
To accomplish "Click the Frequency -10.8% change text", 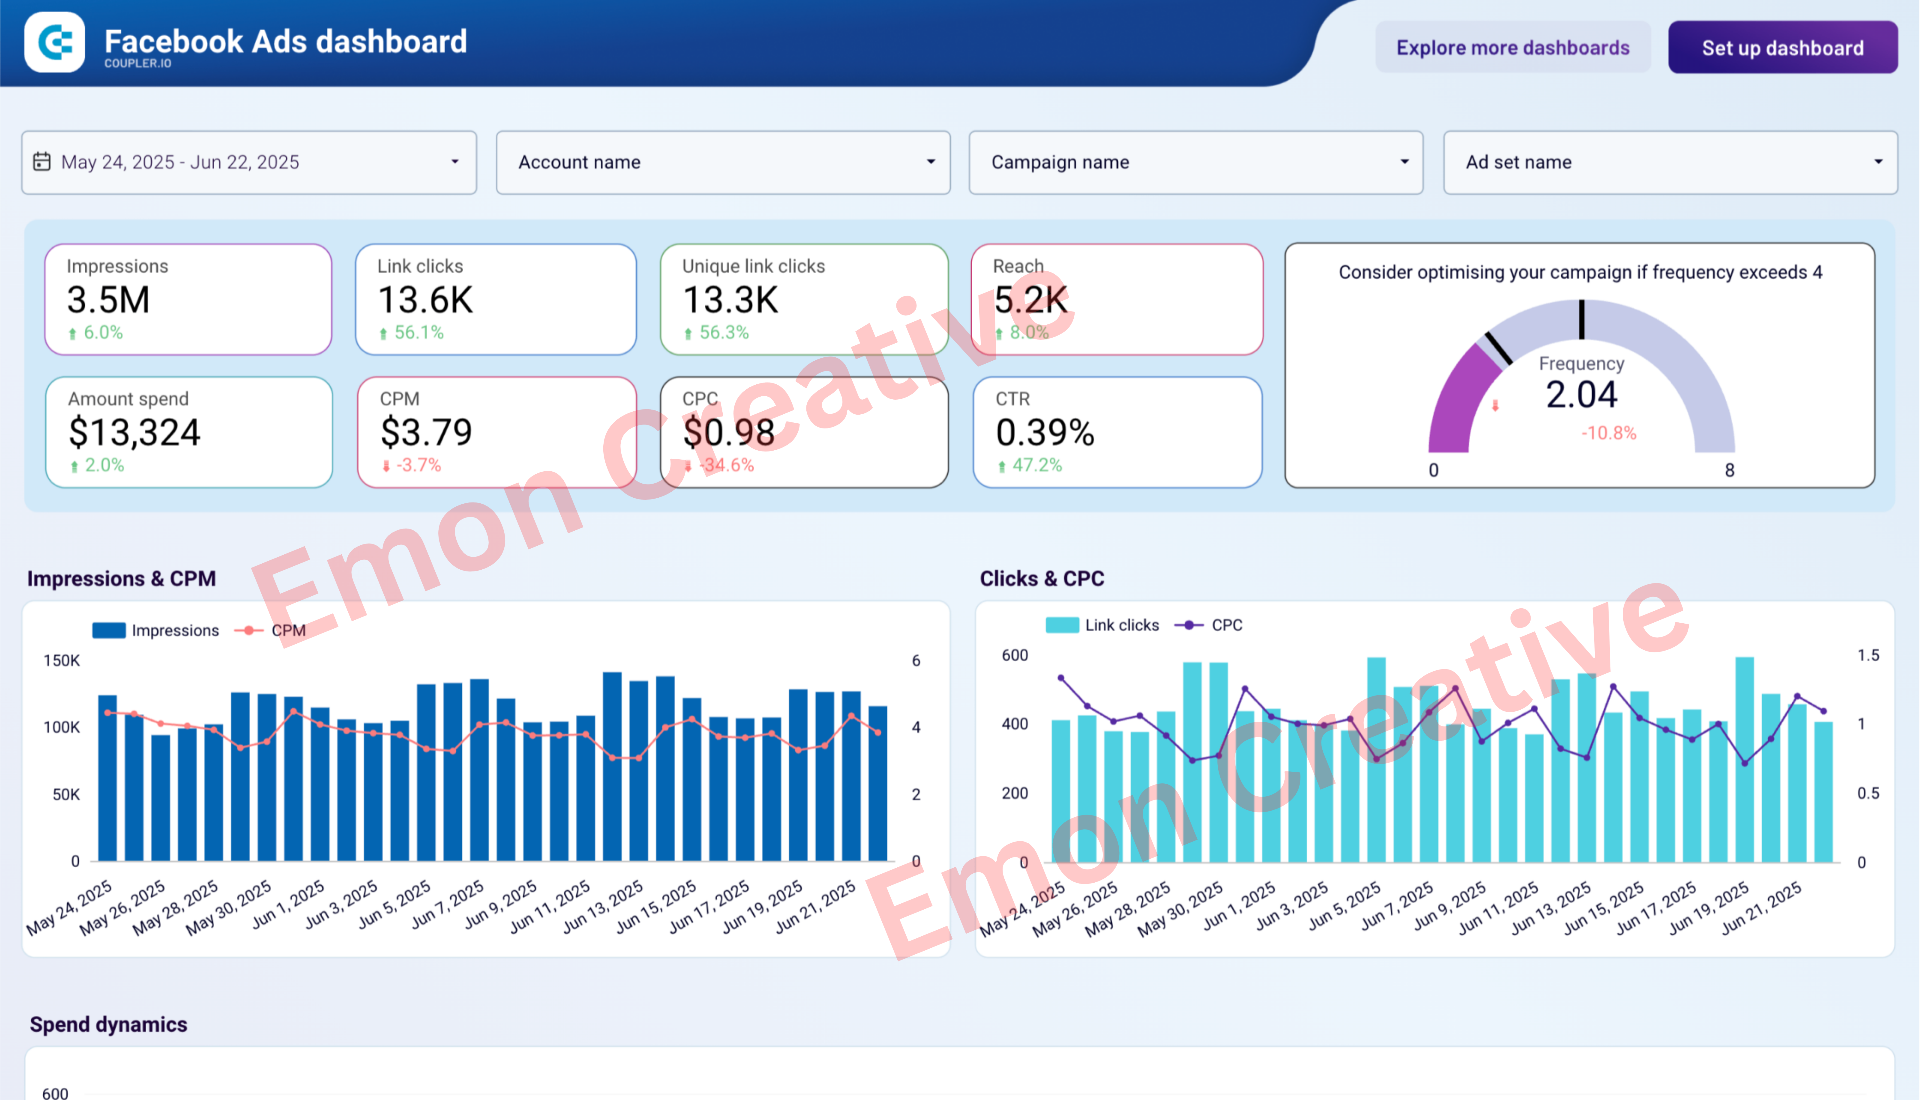I will [x=1609, y=433].
